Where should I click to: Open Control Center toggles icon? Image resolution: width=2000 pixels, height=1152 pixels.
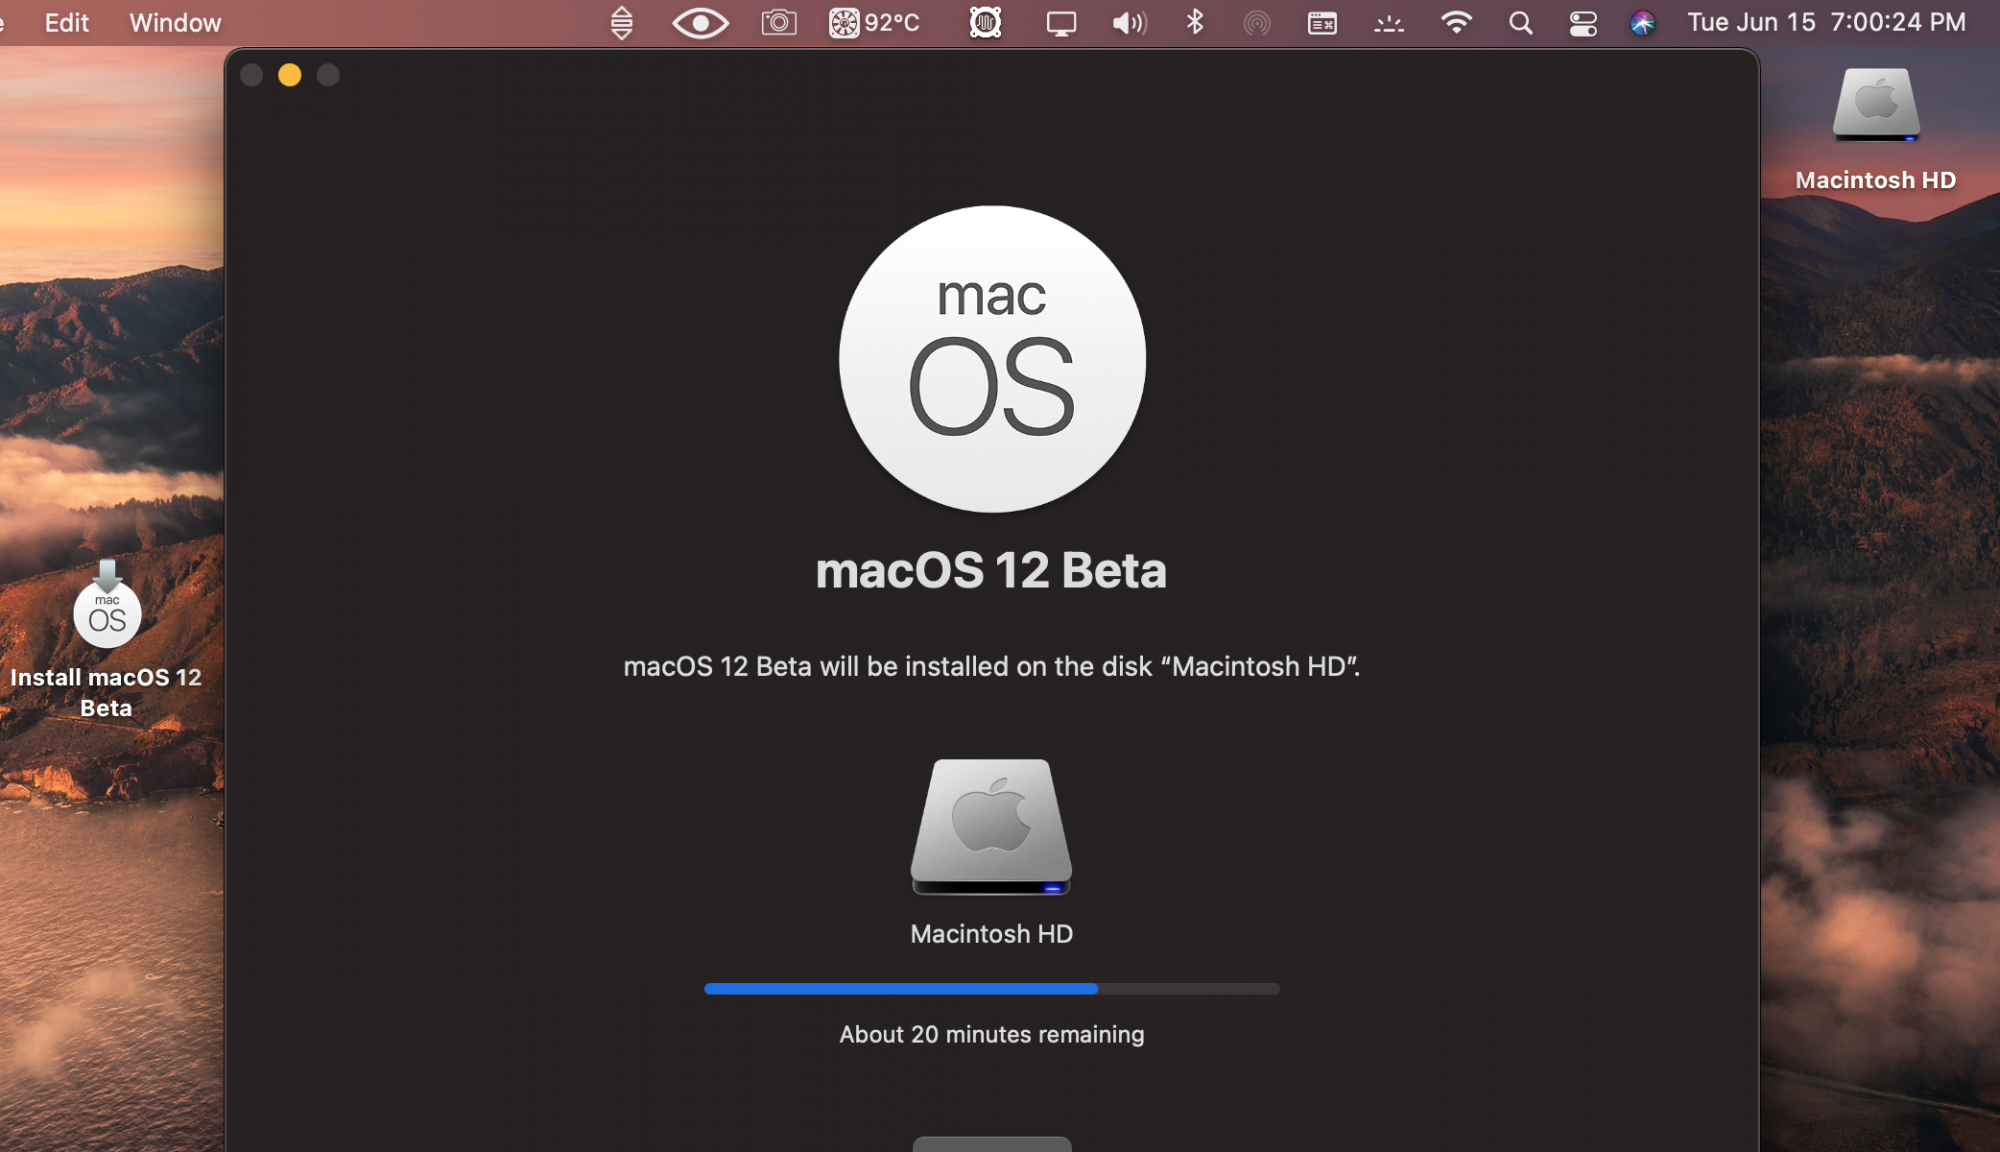coord(1583,23)
